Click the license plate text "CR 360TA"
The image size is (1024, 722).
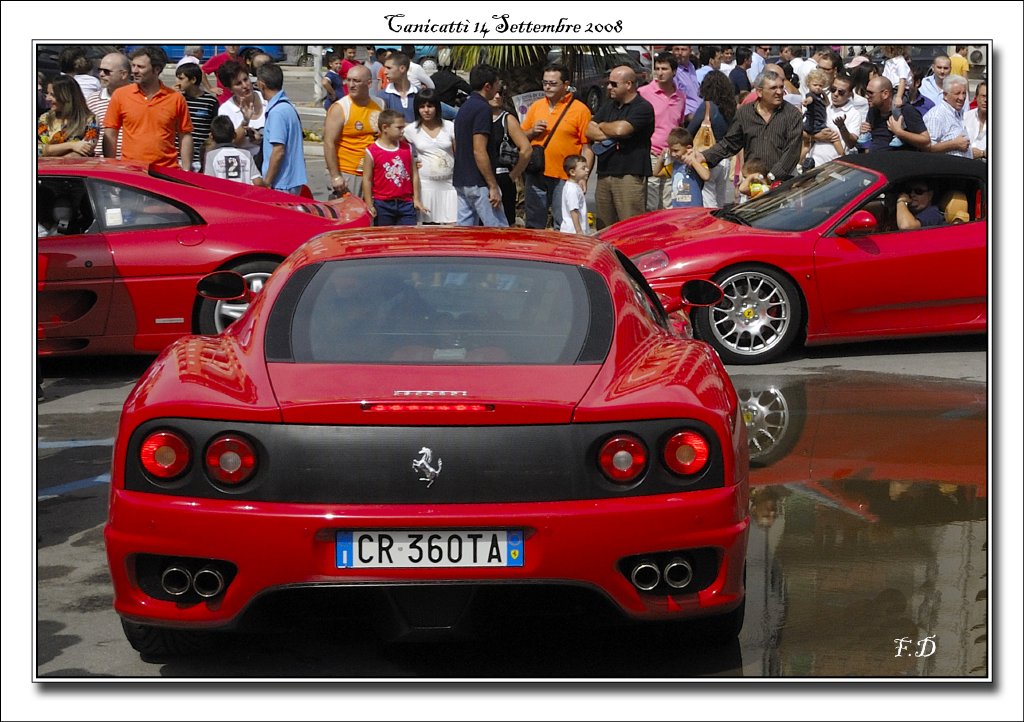(x=430, y=548)
